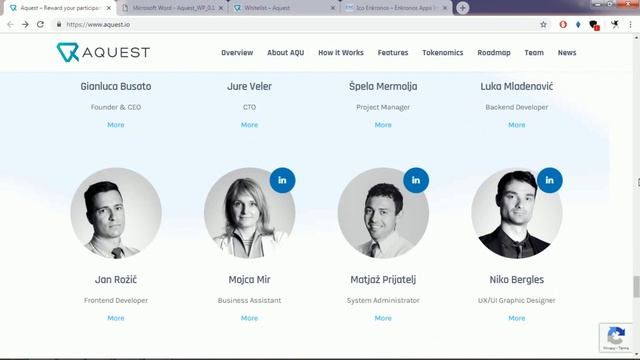
Task: Open a new browser tab
Action: point(462,8)
